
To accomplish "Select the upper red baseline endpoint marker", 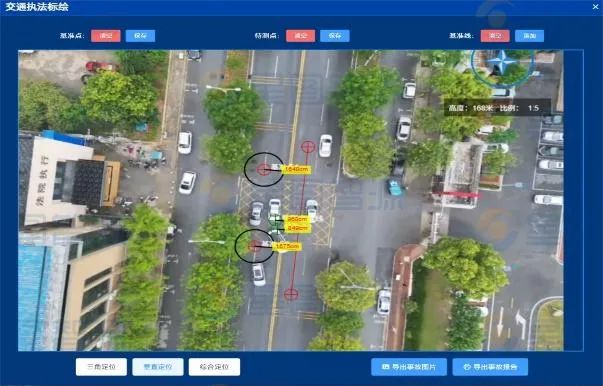I will pyautogui.click(x=308, y=146).
